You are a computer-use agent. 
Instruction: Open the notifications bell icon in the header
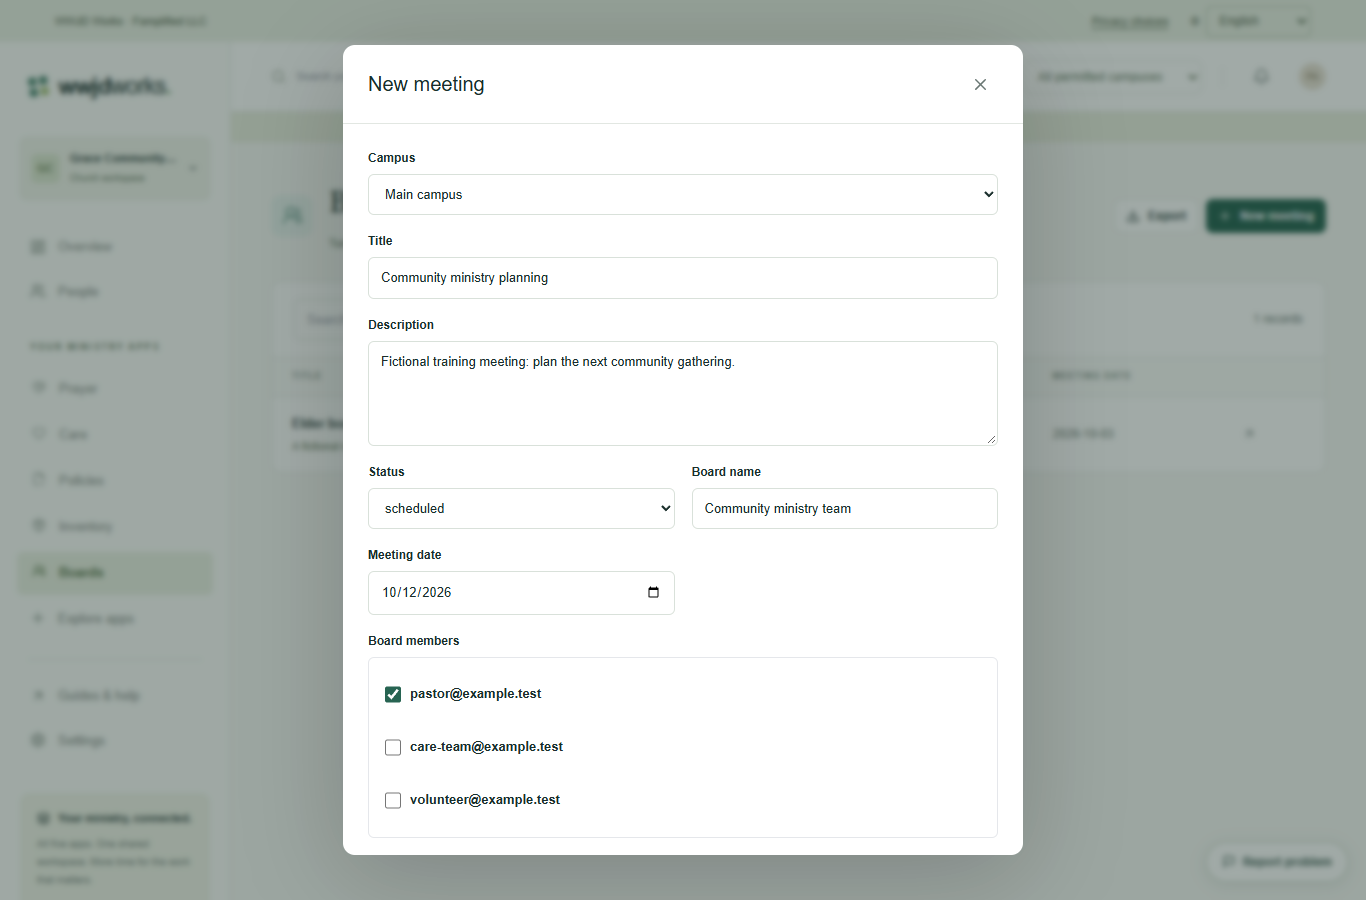tap(1261, 77)
